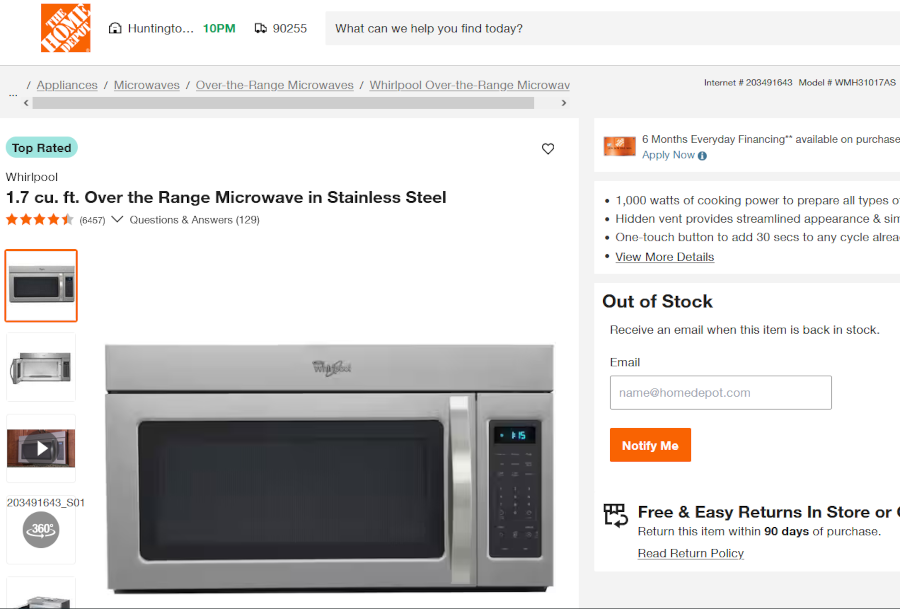Select the Huntington store location icon
Viewport: 900px width, 609px height.
(x=115, y=28)
